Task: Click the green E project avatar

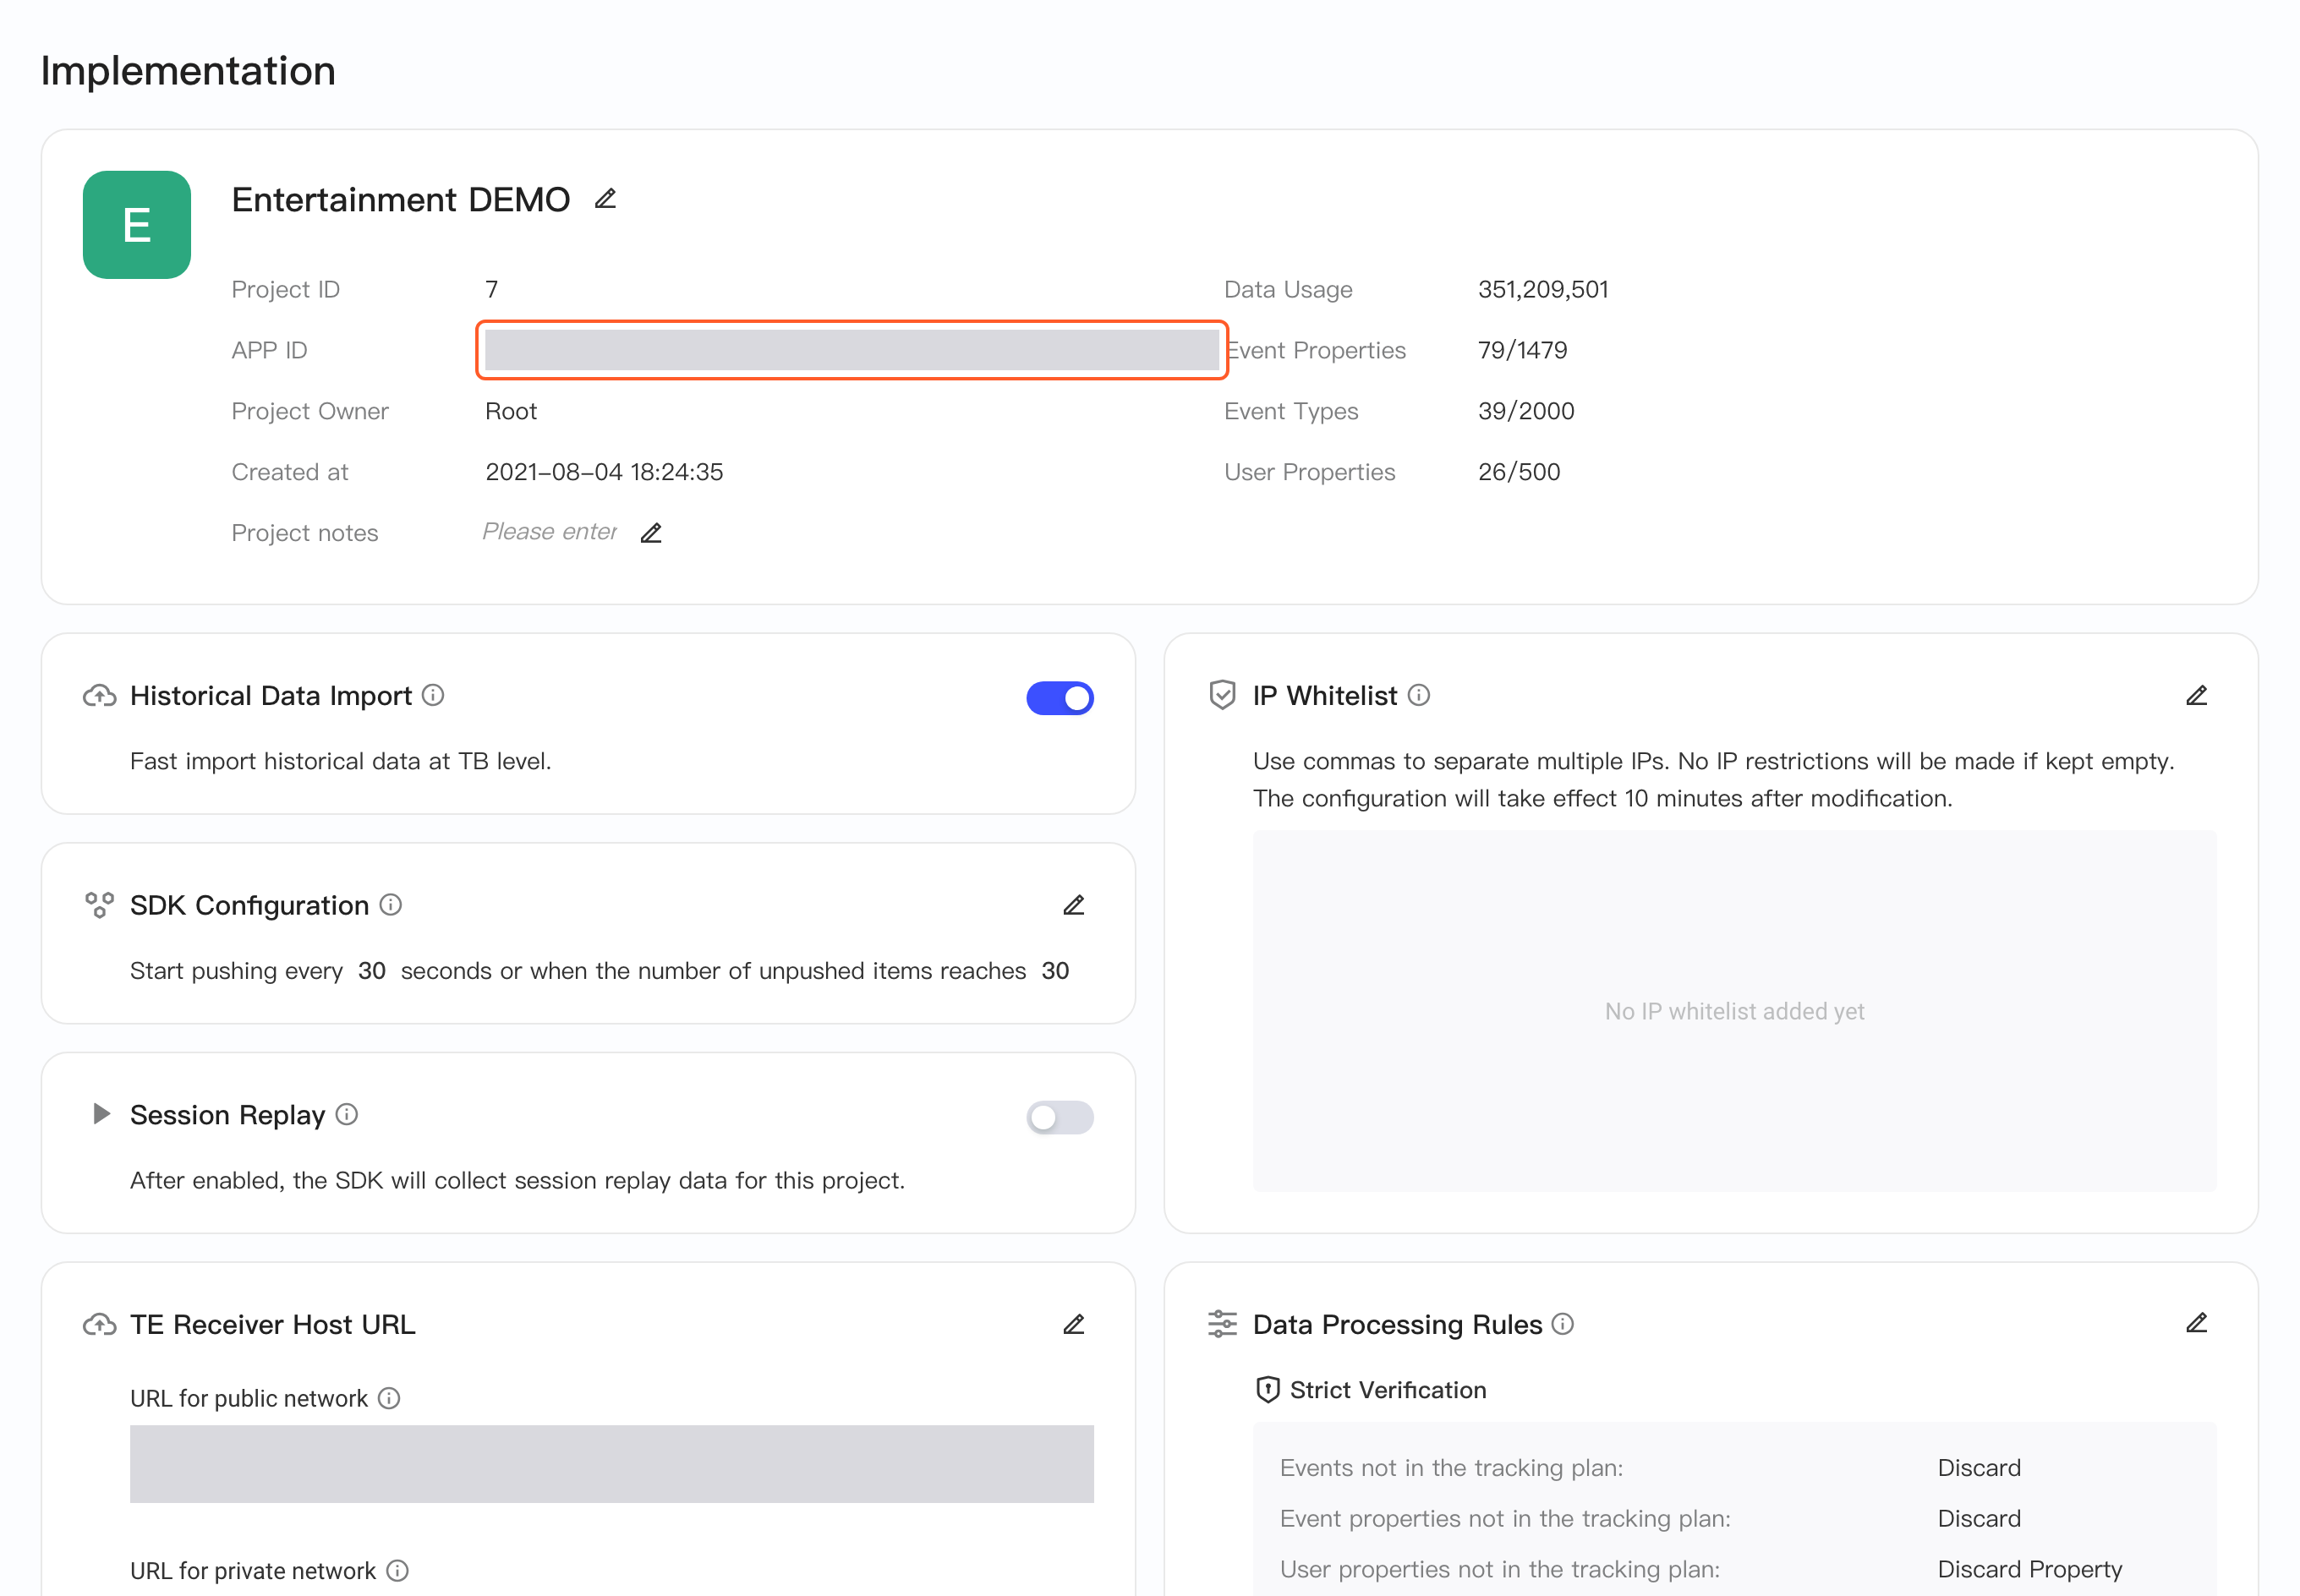Action: click(137, 225)
